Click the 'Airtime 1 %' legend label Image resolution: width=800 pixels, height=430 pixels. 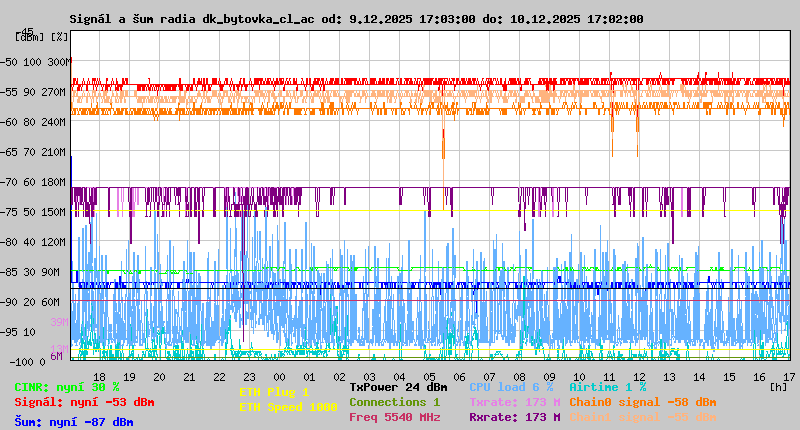tap(608, 387)
